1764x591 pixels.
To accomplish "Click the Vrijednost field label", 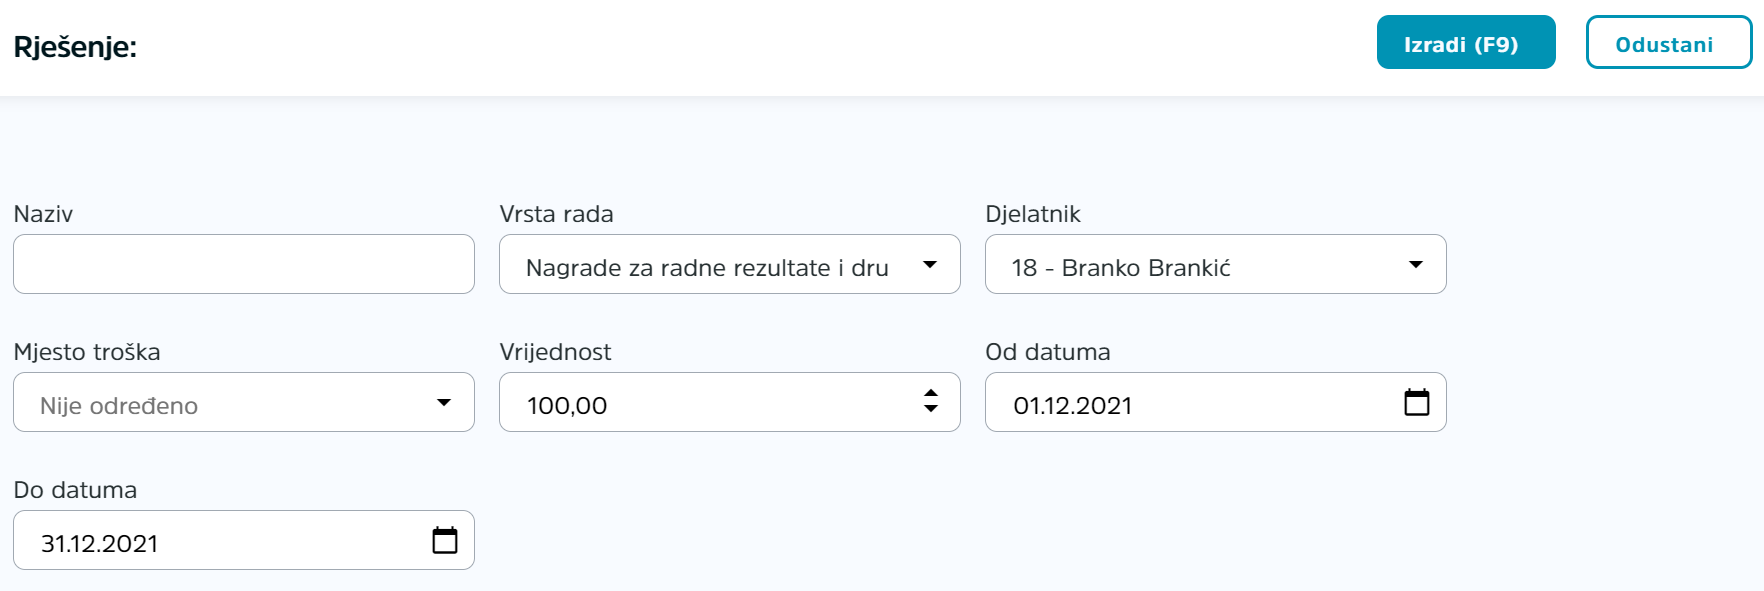I will tap(555, 352).
